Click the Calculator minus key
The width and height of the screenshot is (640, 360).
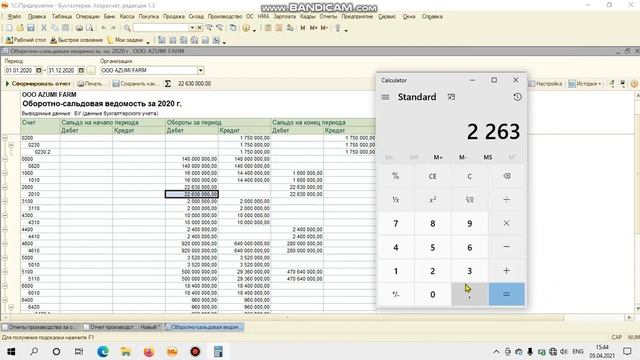(506, 247)
